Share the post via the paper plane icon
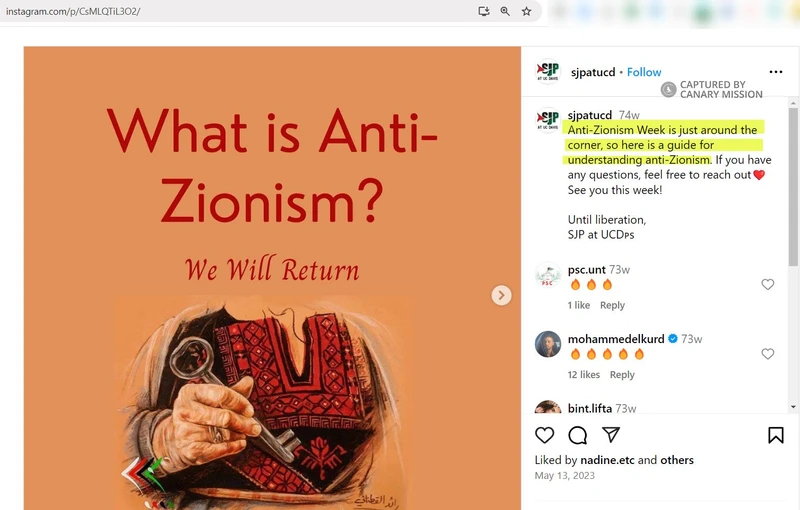Image resolution: width=800 pixels, height=510 pixels. pos(611,435)
